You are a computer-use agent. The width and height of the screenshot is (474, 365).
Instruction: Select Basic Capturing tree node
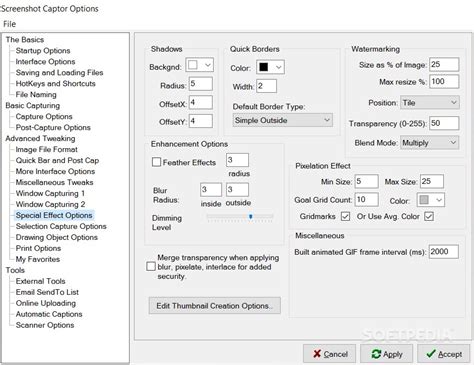point(33,106)
